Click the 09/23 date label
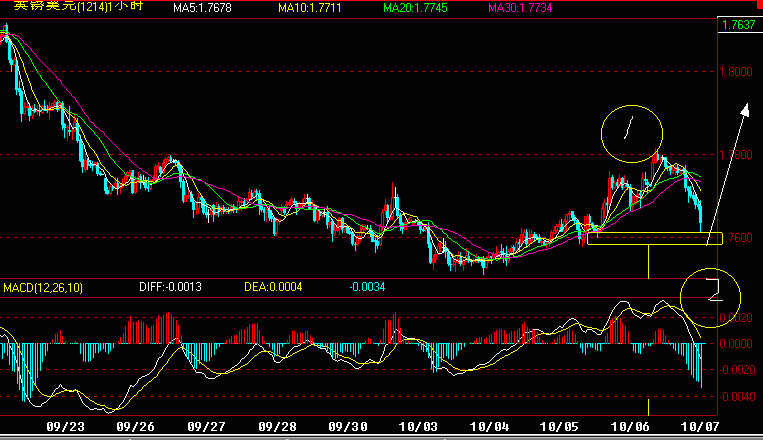Image resolution: width=763 pixels, height=440 pixels. click(x=65, y=427)
